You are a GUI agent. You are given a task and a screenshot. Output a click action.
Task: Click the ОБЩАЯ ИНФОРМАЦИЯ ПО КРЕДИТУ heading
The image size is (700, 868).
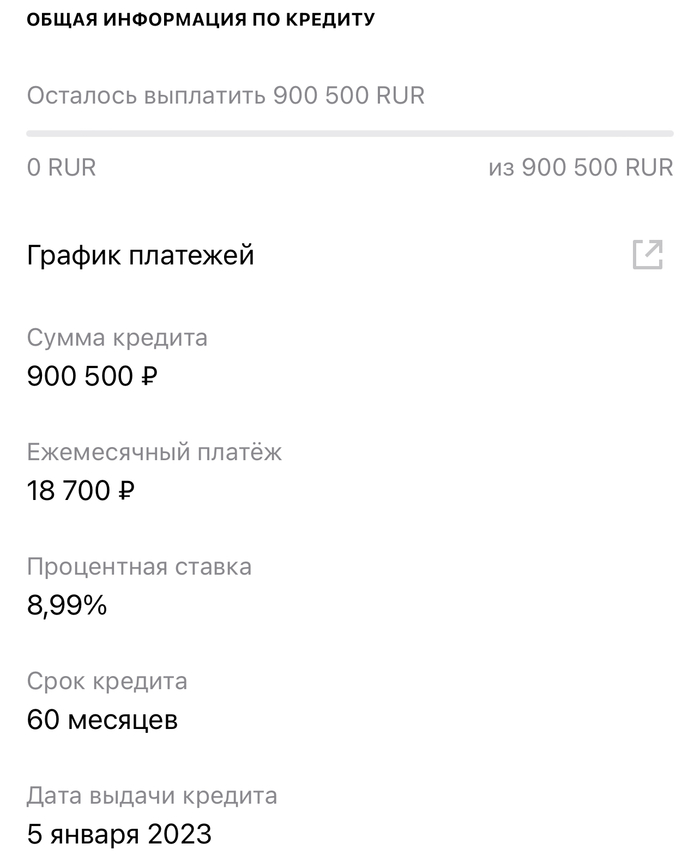click(x=201, y=20)
